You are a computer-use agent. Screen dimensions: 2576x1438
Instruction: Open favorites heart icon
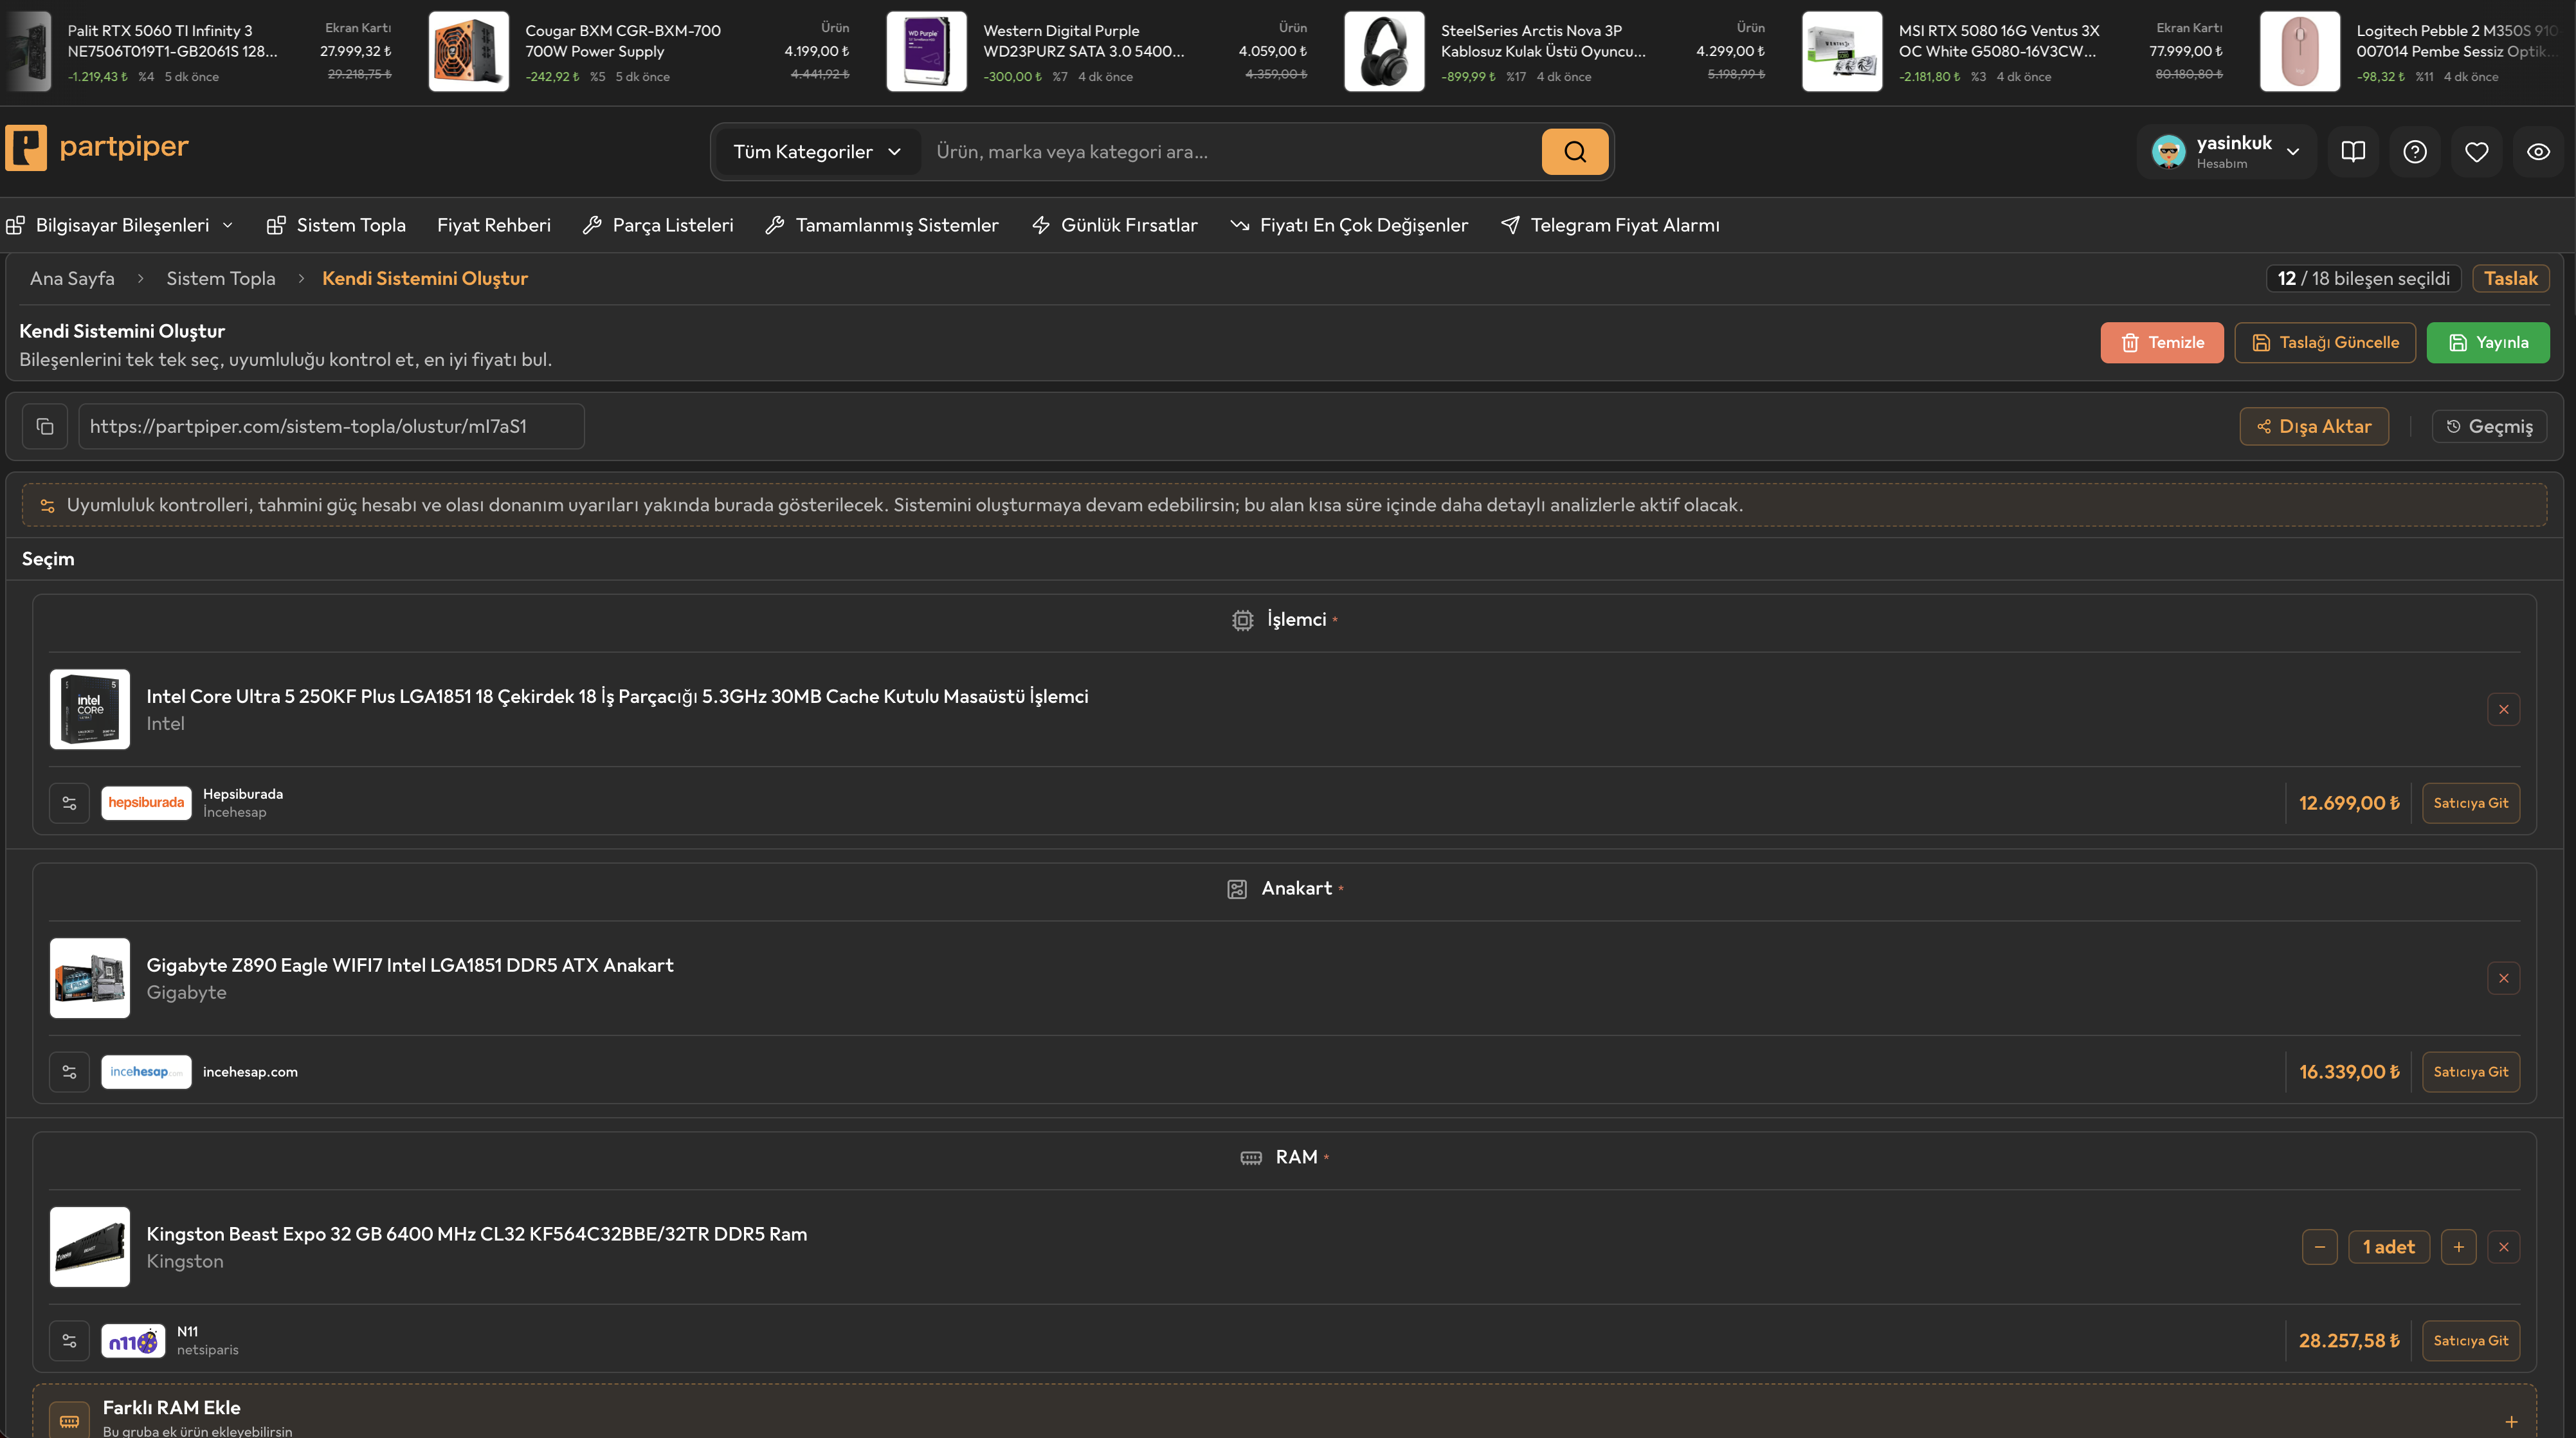coord(2477,151)
